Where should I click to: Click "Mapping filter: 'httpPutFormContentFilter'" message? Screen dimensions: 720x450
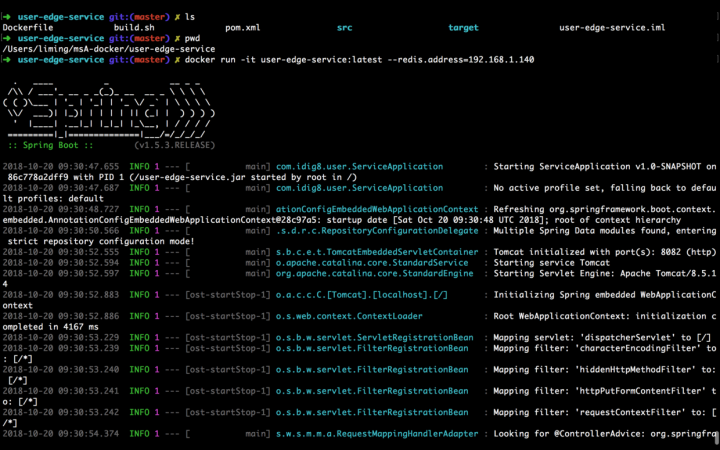pos(600,391)
